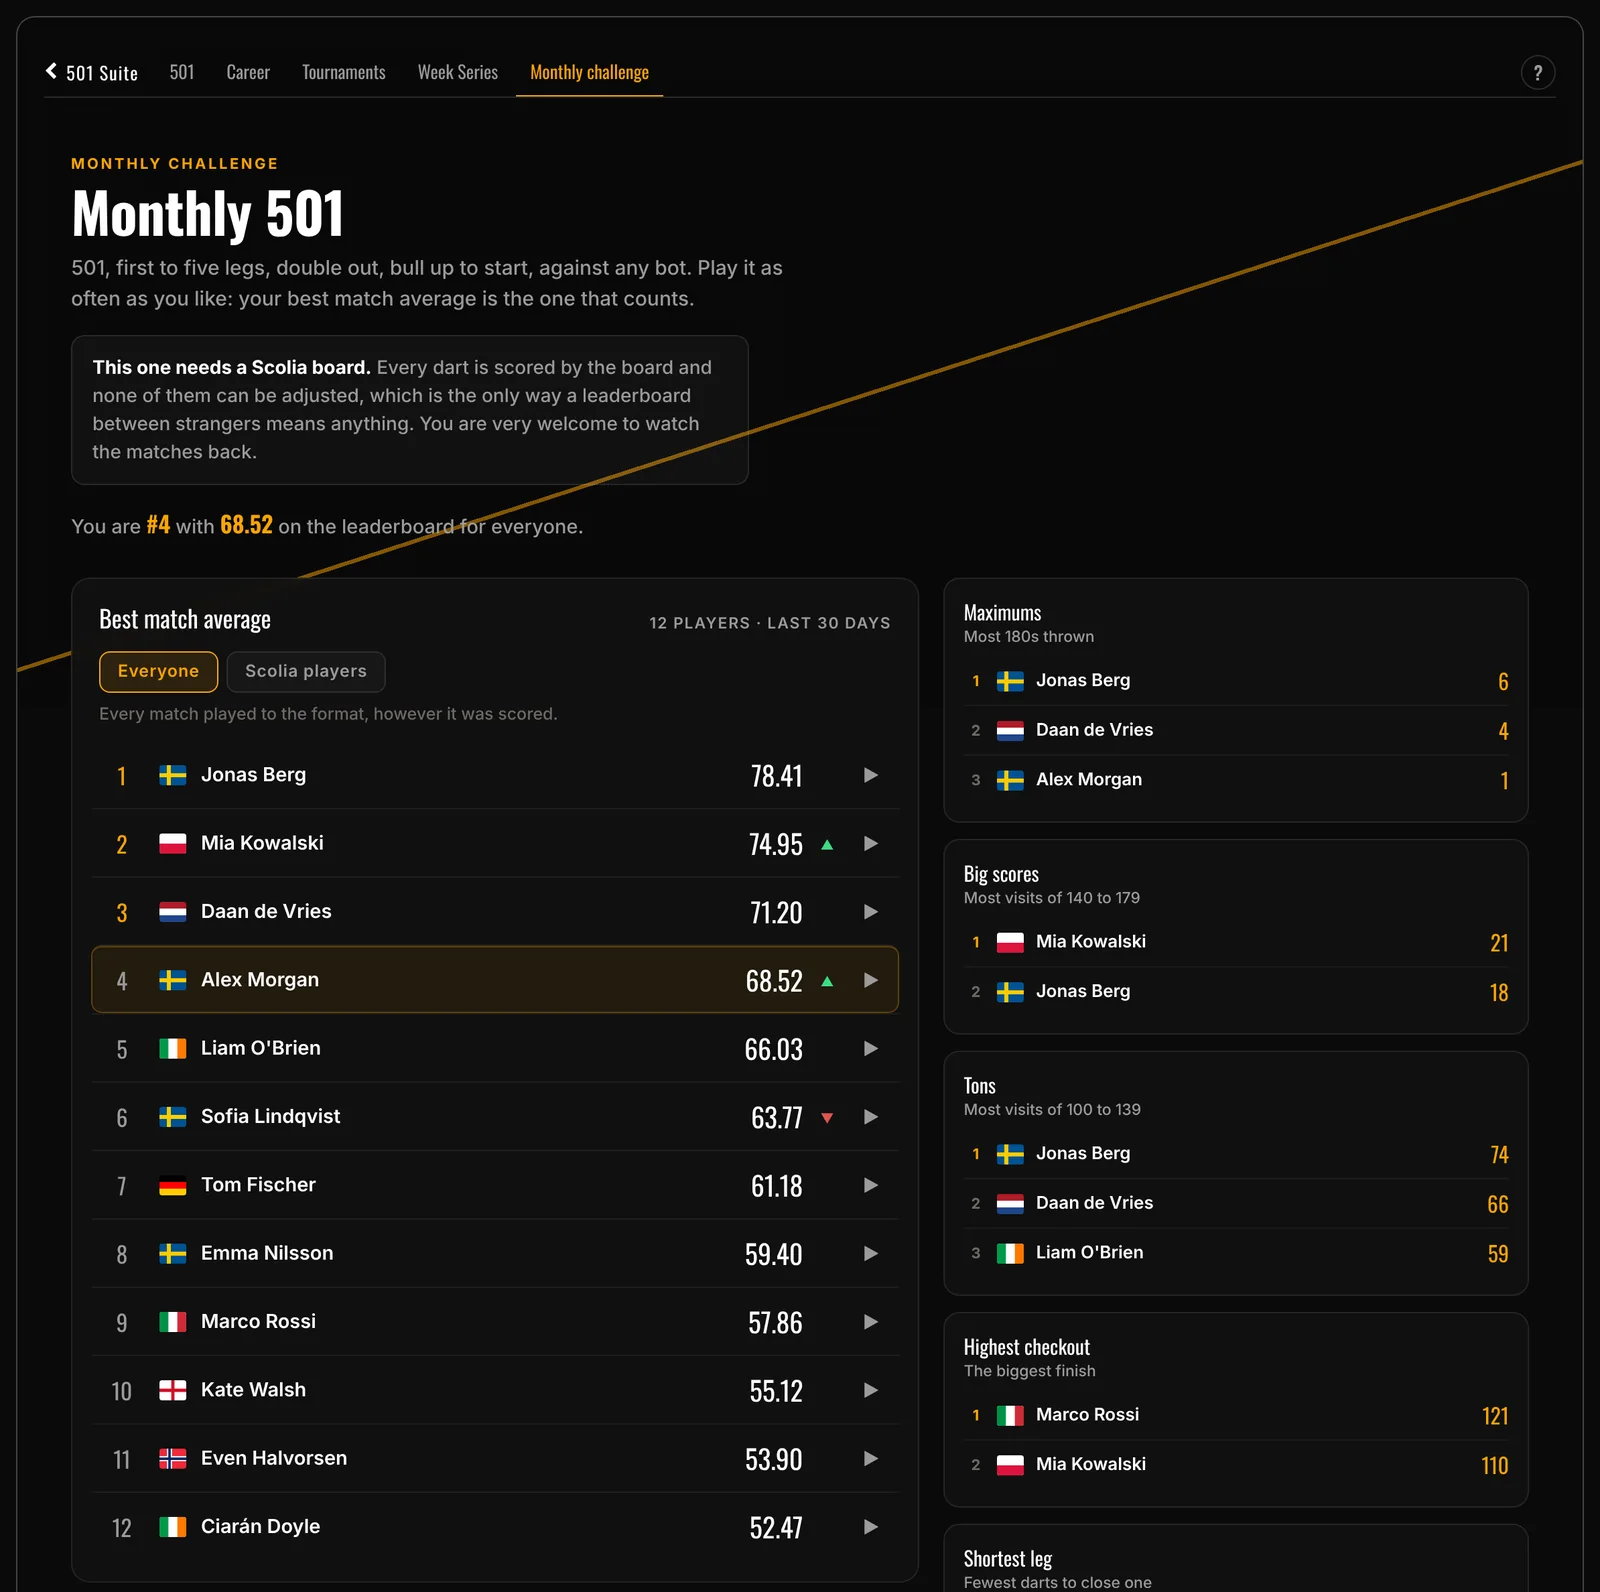Select the Everyone leaderboard filter
This screenshot has height=1592, width=1600.
point(158,672)
